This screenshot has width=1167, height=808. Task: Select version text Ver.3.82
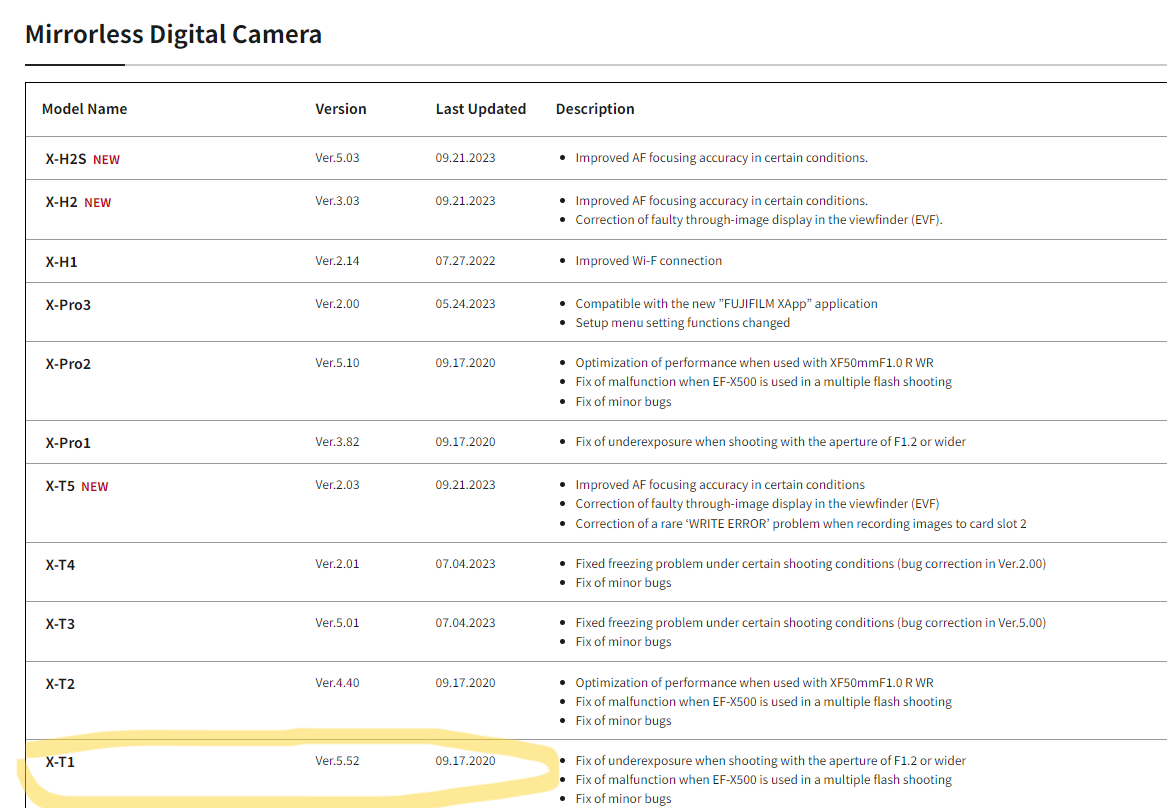(x=337, y=442)
